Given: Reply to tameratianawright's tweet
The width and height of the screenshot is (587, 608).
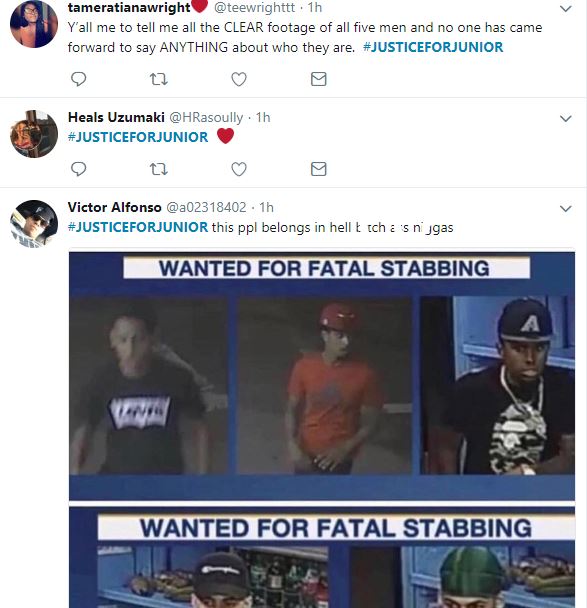Looking at the screenshot, I should [x=79, y=79].
